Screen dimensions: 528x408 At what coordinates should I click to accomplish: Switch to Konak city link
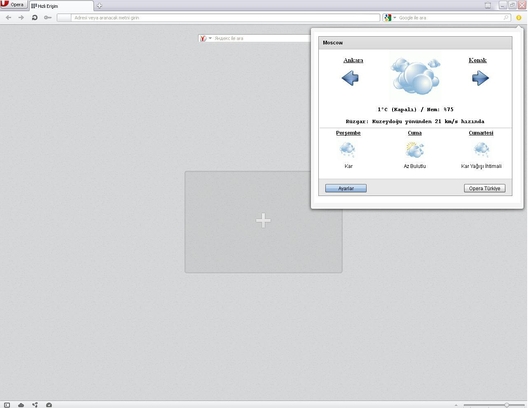(x=477, y=60)
